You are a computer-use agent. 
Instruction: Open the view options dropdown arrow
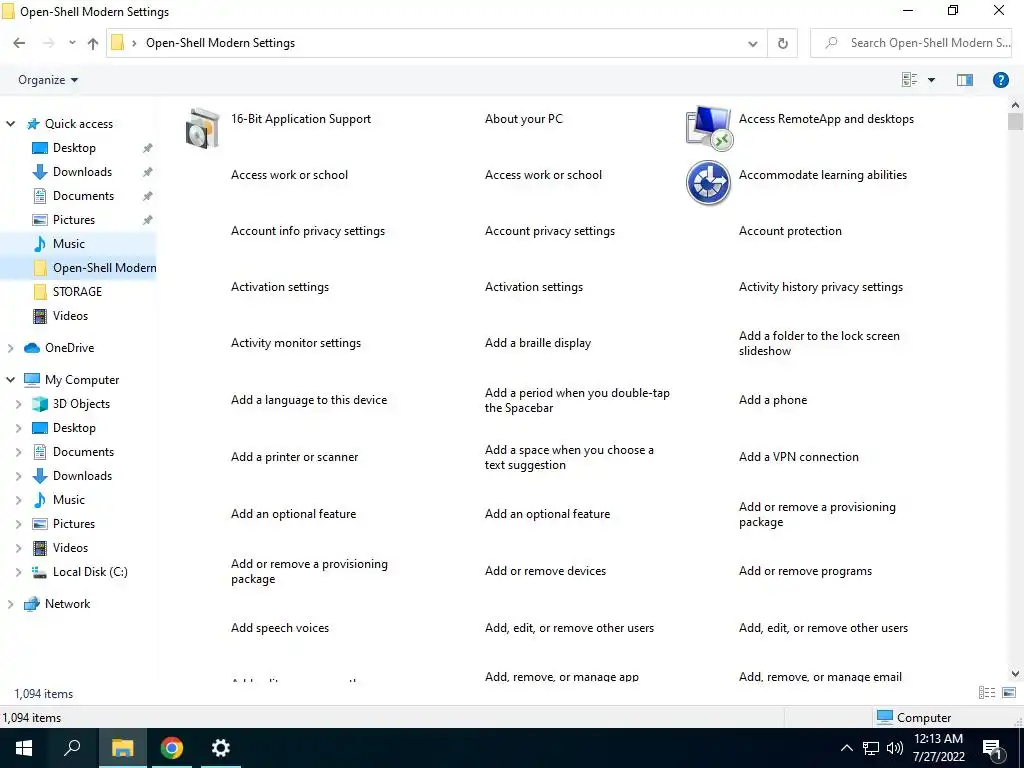(x=931, y=80)
